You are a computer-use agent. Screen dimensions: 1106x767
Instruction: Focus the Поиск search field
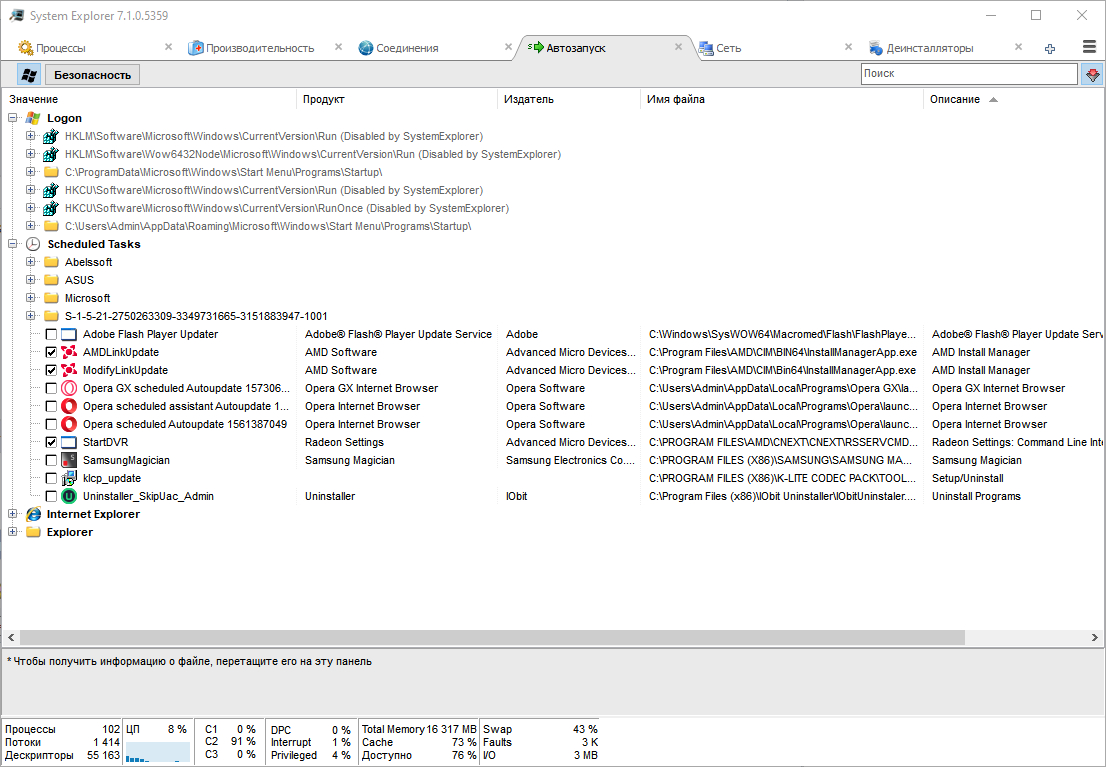click(969, 73)
